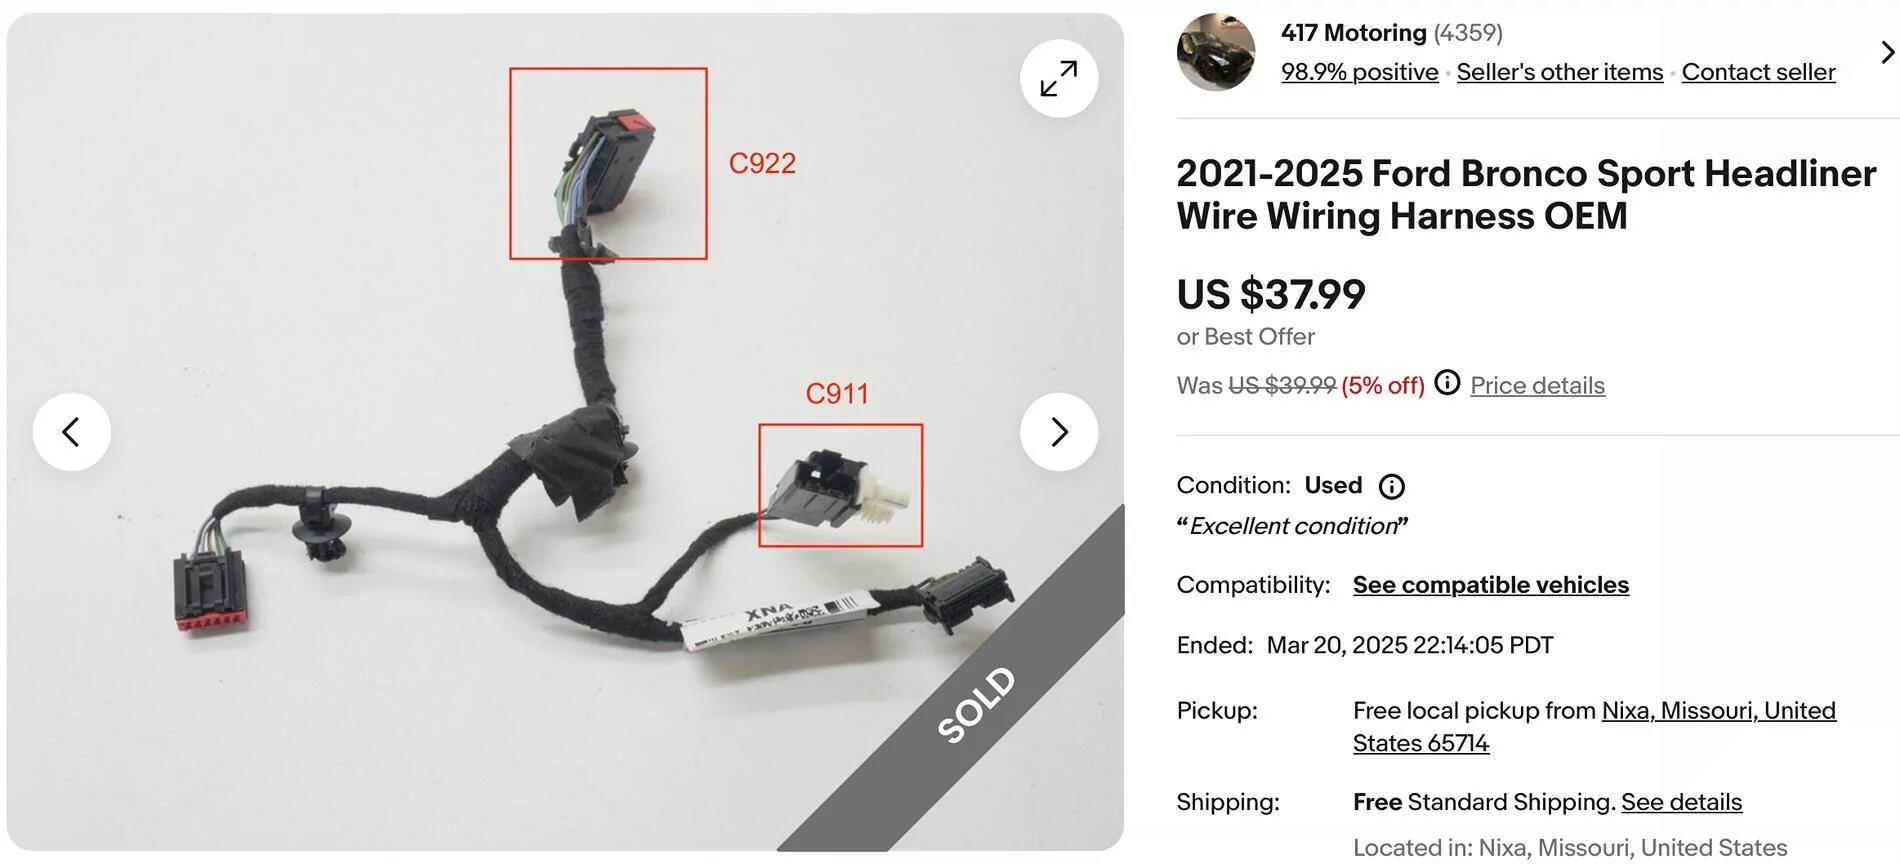Advance to the next product image
1900x864 pixels.
click(x=1059, y=432)
